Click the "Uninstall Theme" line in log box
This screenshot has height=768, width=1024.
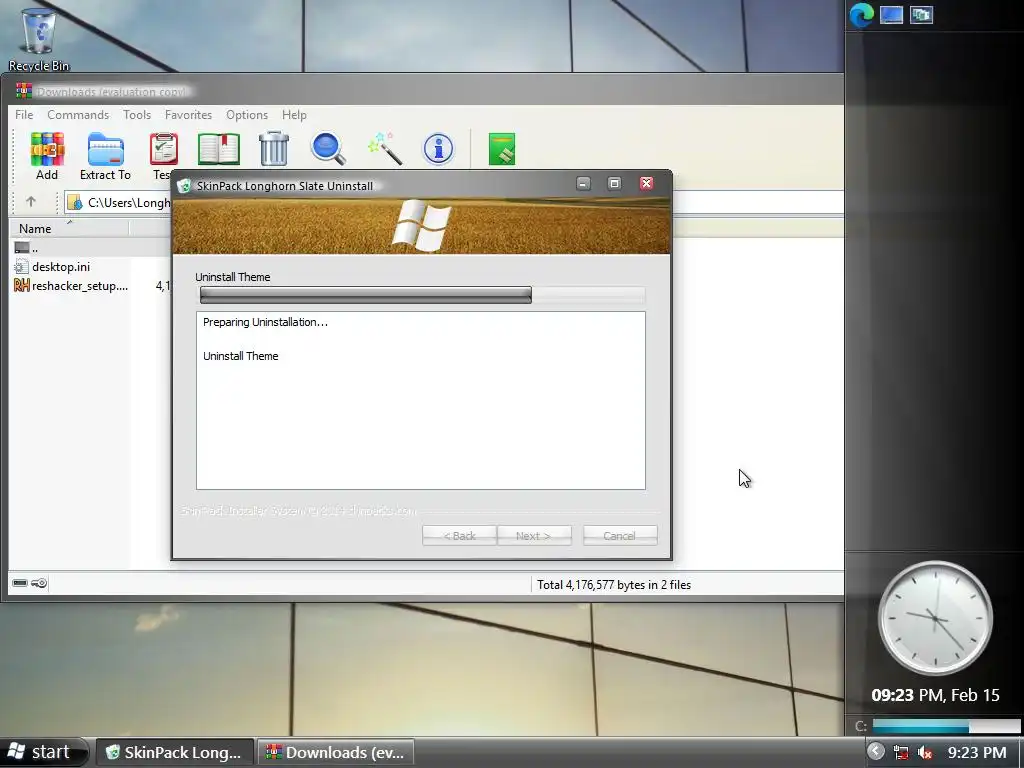tap(240, 356)
